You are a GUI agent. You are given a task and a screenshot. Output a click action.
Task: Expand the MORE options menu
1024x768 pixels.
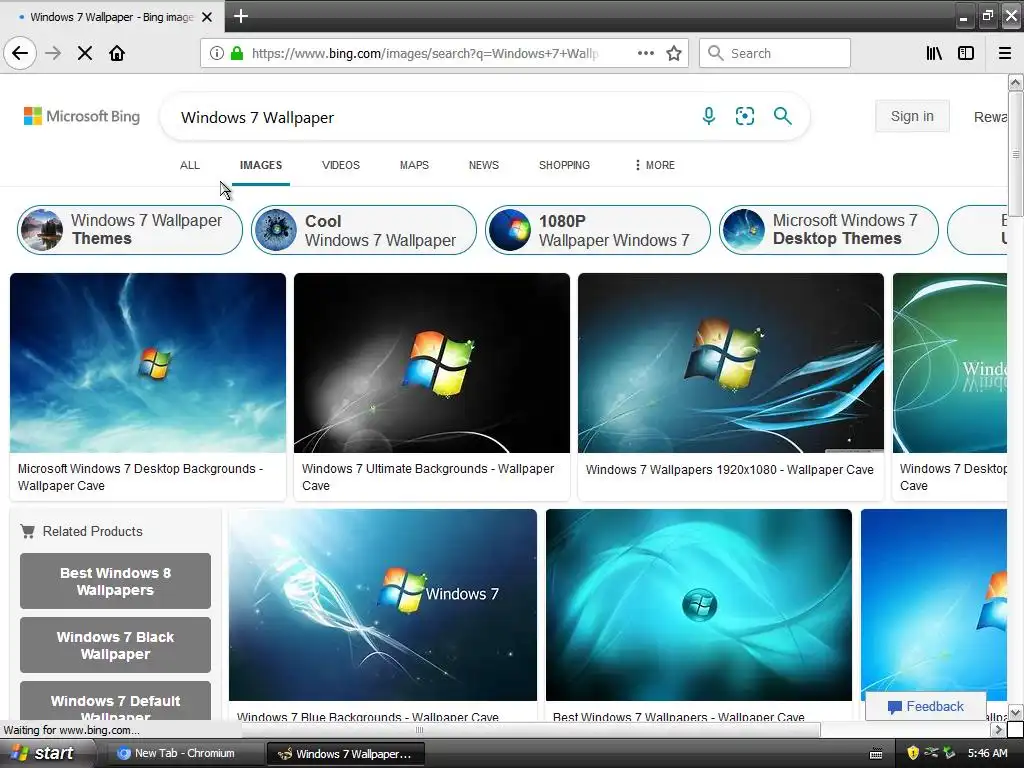tap(655, 165)
